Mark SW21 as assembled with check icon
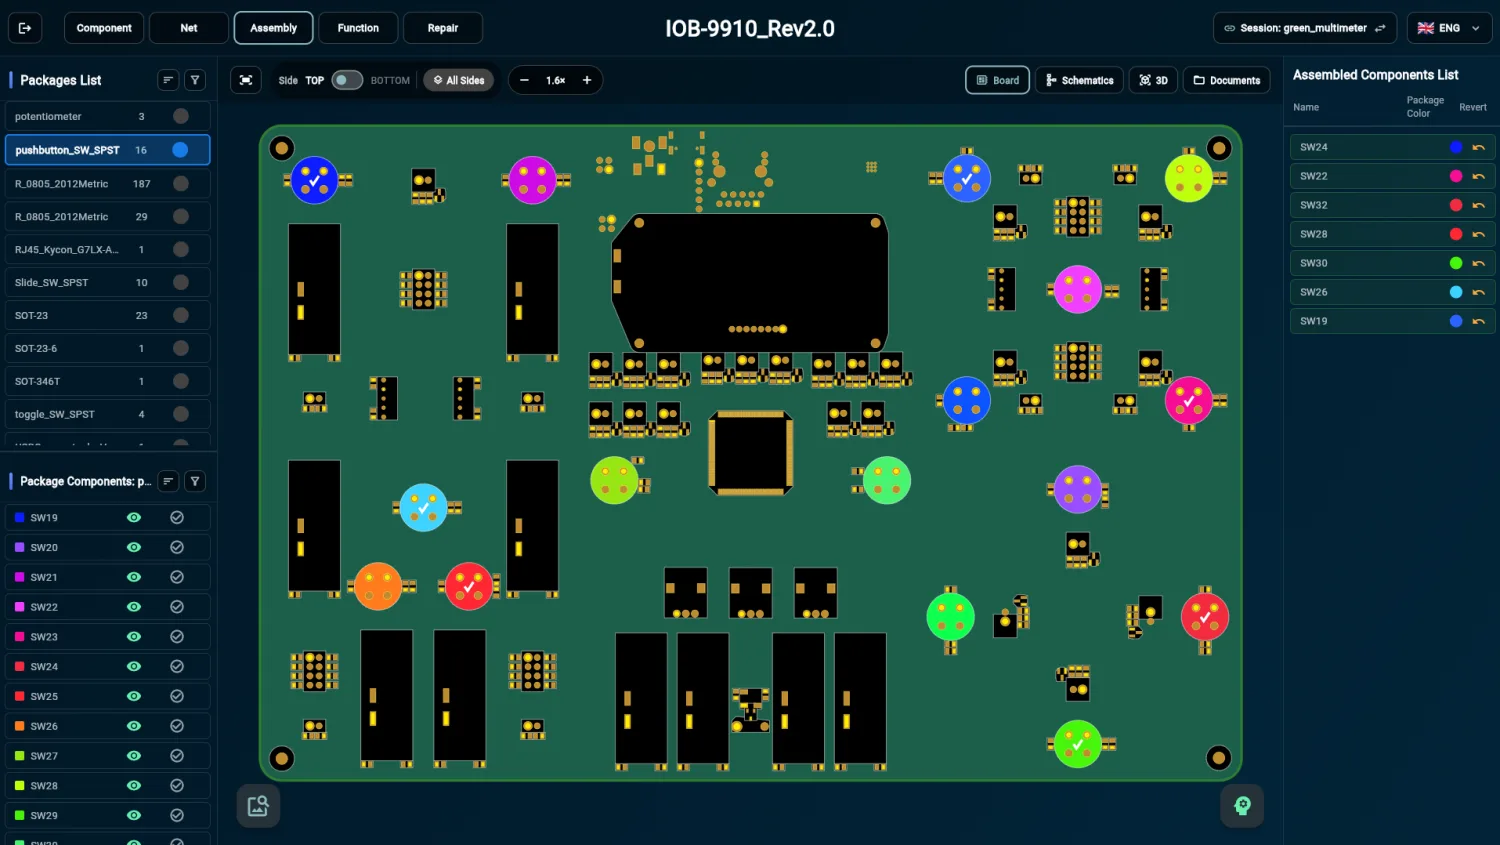1500x845 pixels. [177, 577]
